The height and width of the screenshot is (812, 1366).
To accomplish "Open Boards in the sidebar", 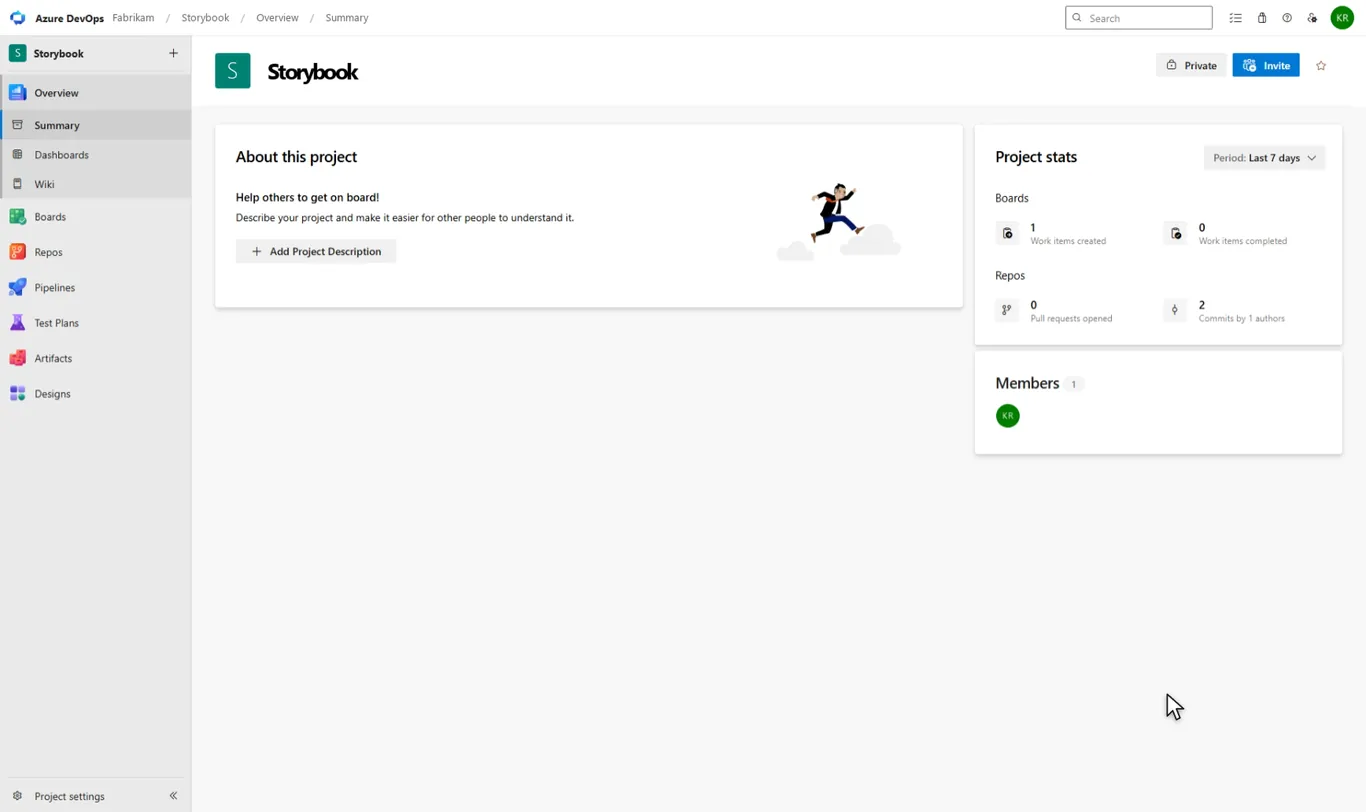I will pyautogui.click(x=95, y=217).
